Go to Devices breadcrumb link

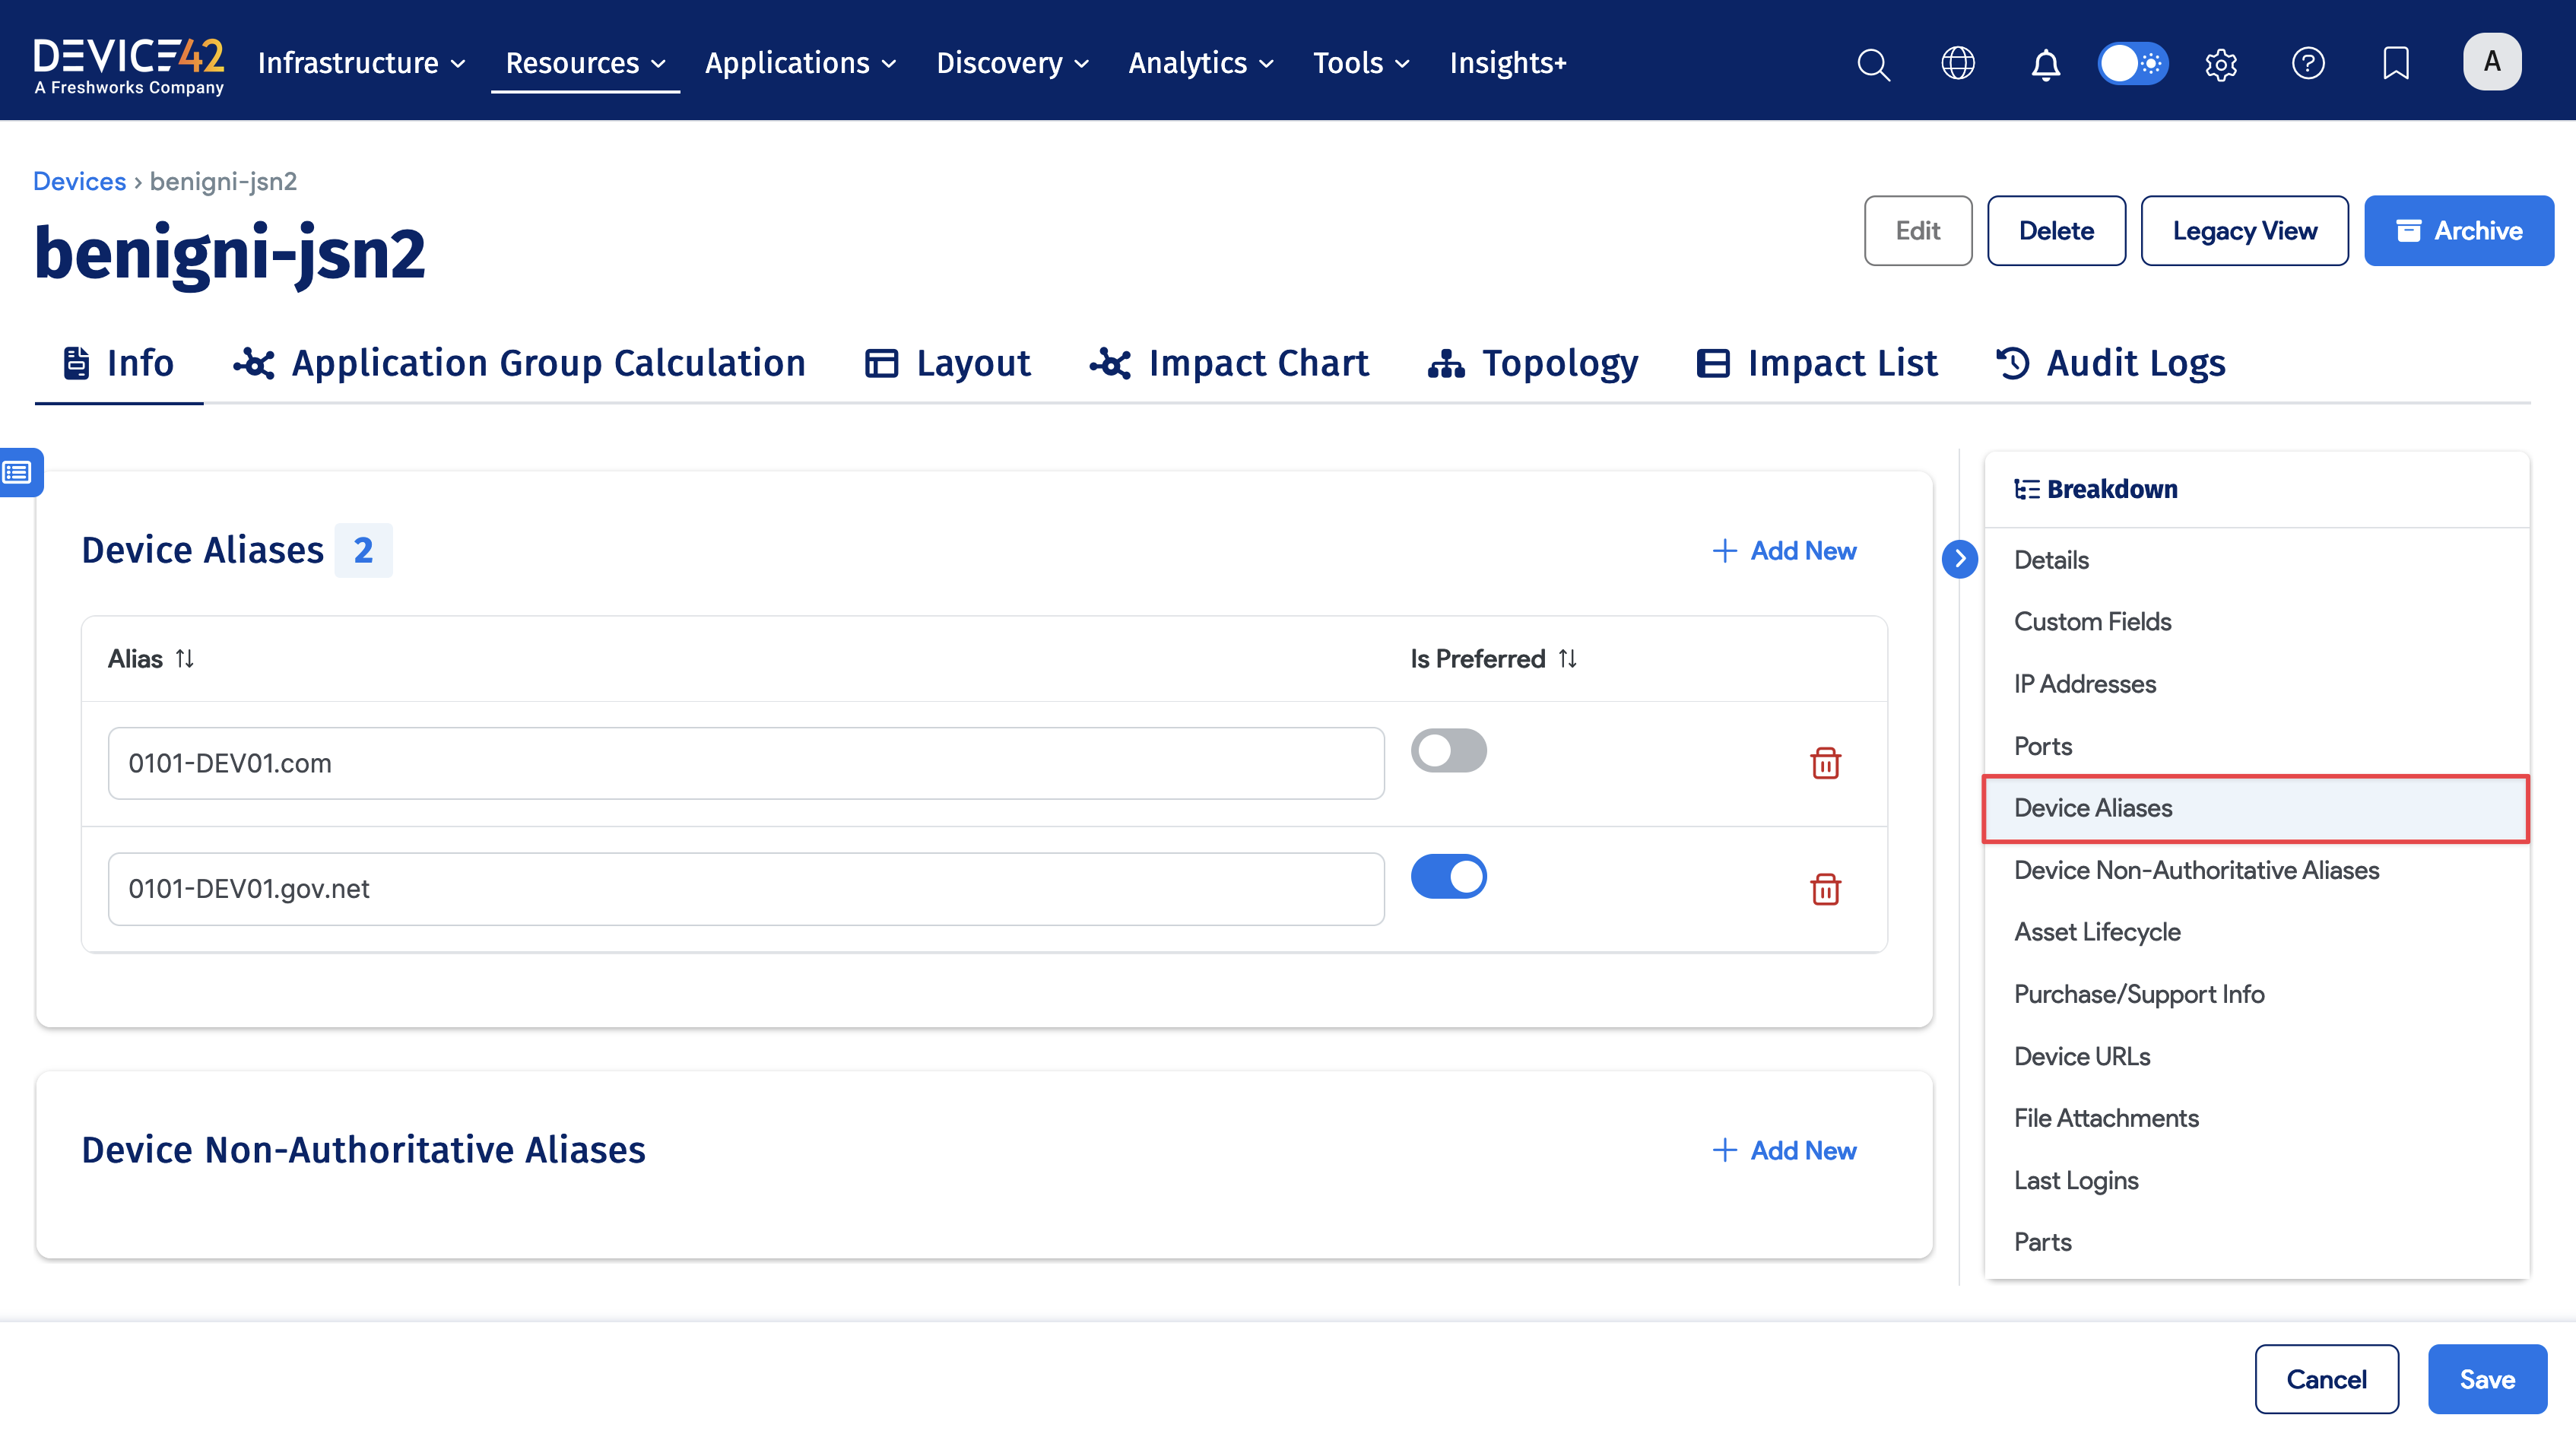tap(79, 181)
